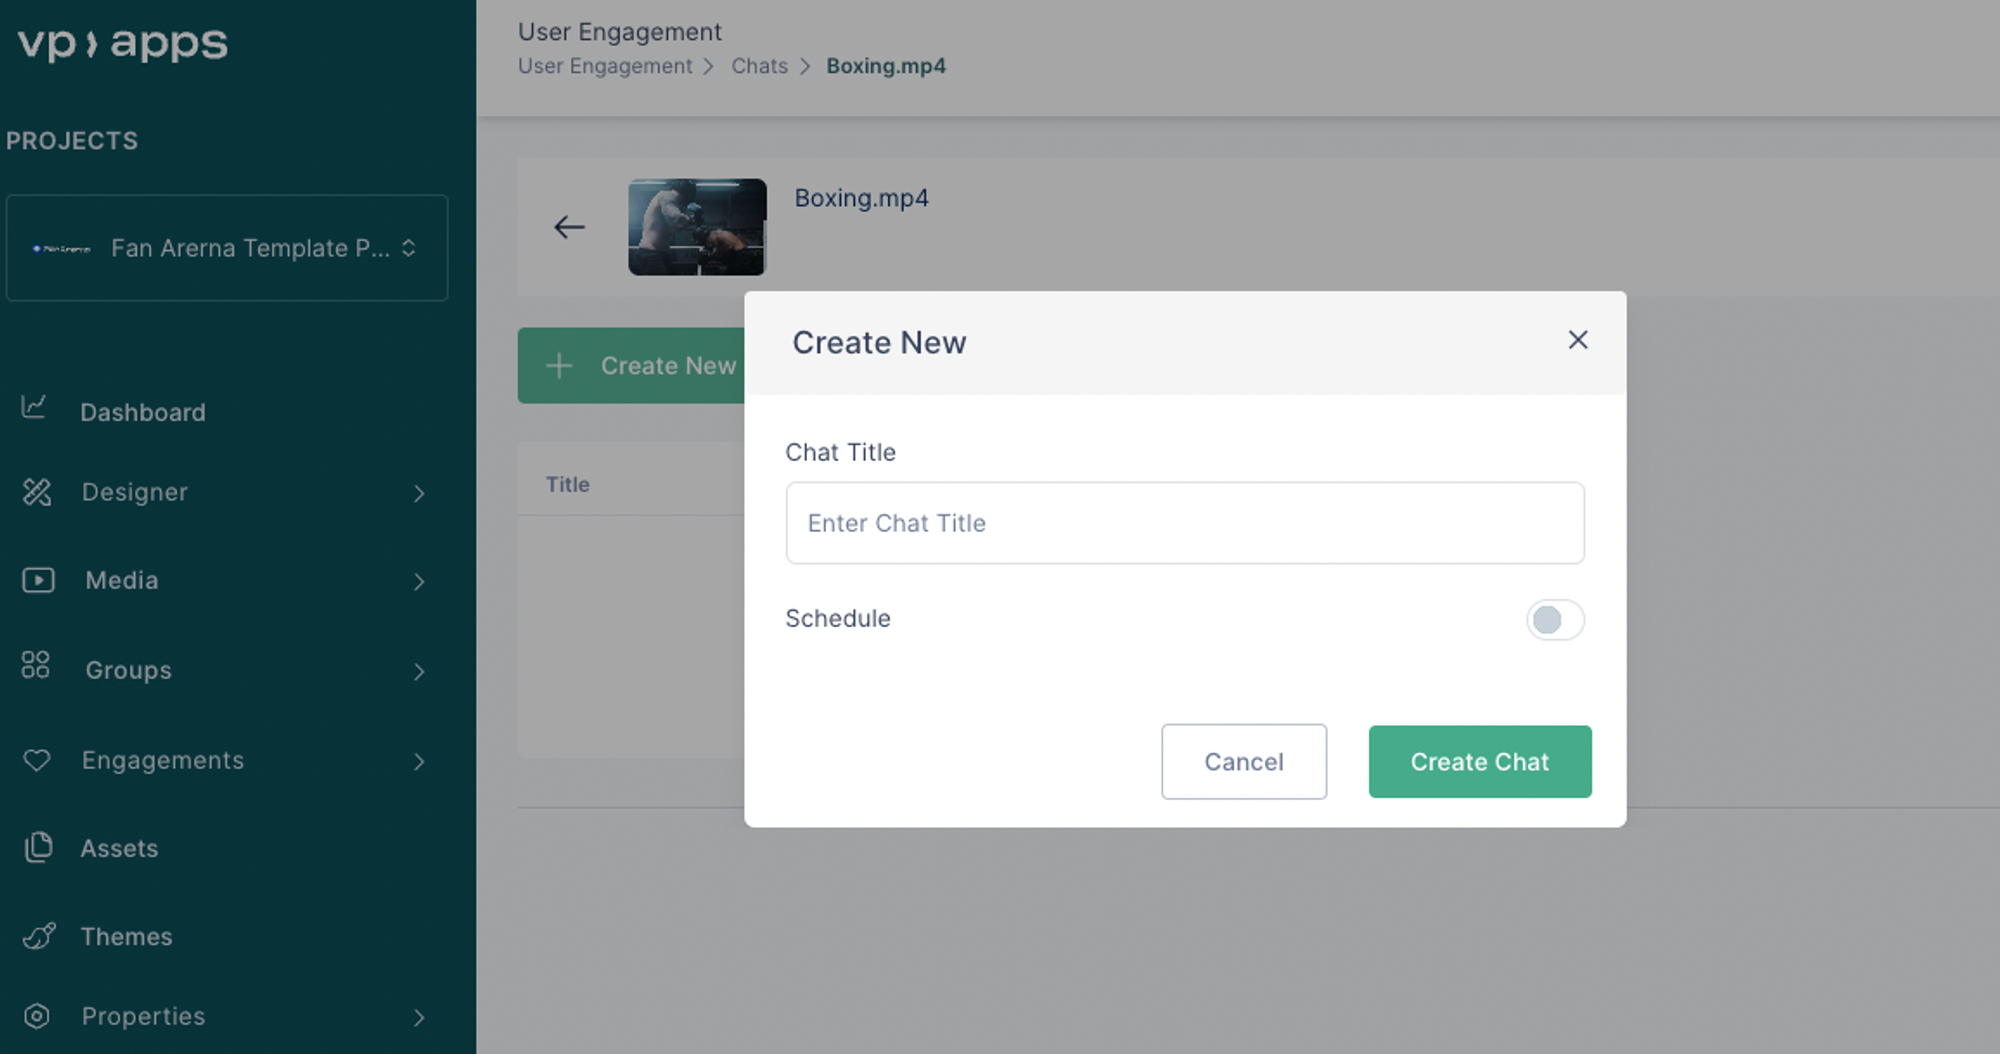The height and width of the screenshot is (1054, 2000).
Task: Expand the Groups submenu chevron
Action: coord(419,672)
